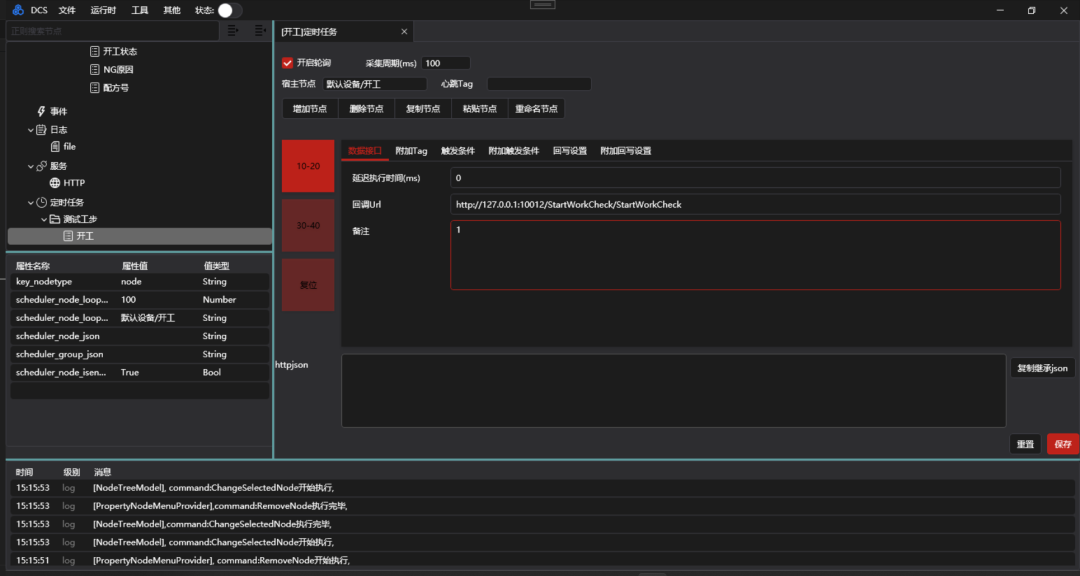
Task: Select the HTTP tree item label
Action: (74, 183)
